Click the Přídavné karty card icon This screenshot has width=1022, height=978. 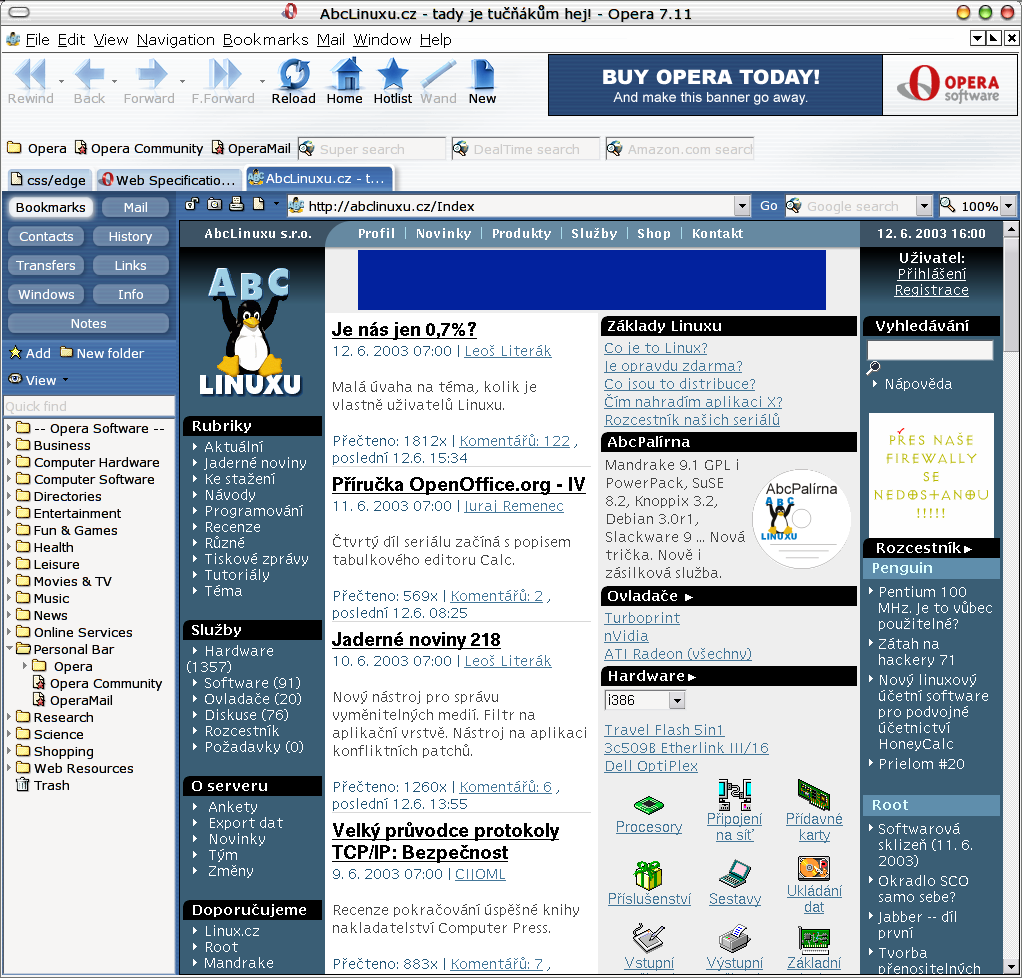(814, 794)
